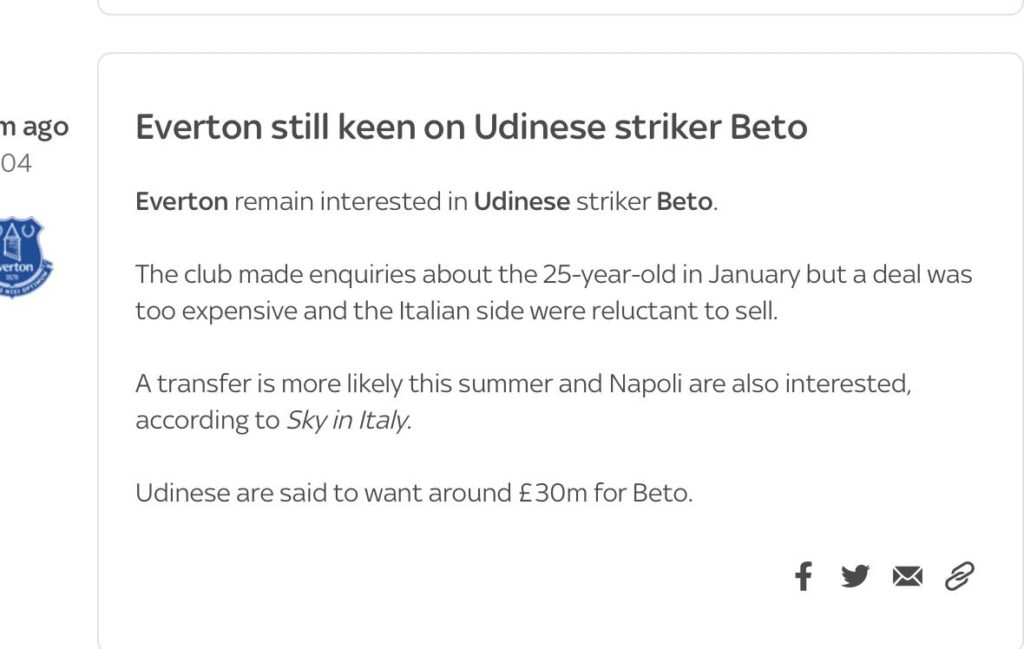
Task: Click the bold 'Beto' link in the first paragraph
Action: pos(684,202)
